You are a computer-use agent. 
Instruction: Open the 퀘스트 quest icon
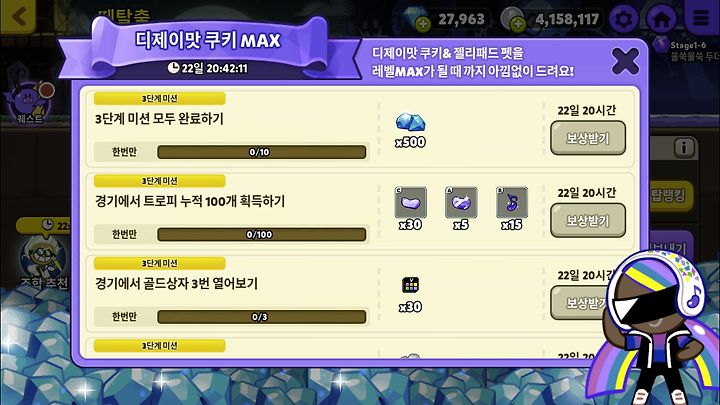pyautogui.click(x=29, y=103)
